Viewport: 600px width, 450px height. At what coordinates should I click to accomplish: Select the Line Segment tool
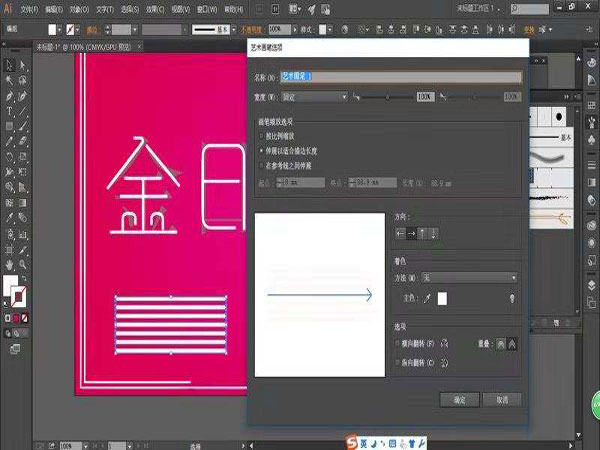(x=23, y=111)
